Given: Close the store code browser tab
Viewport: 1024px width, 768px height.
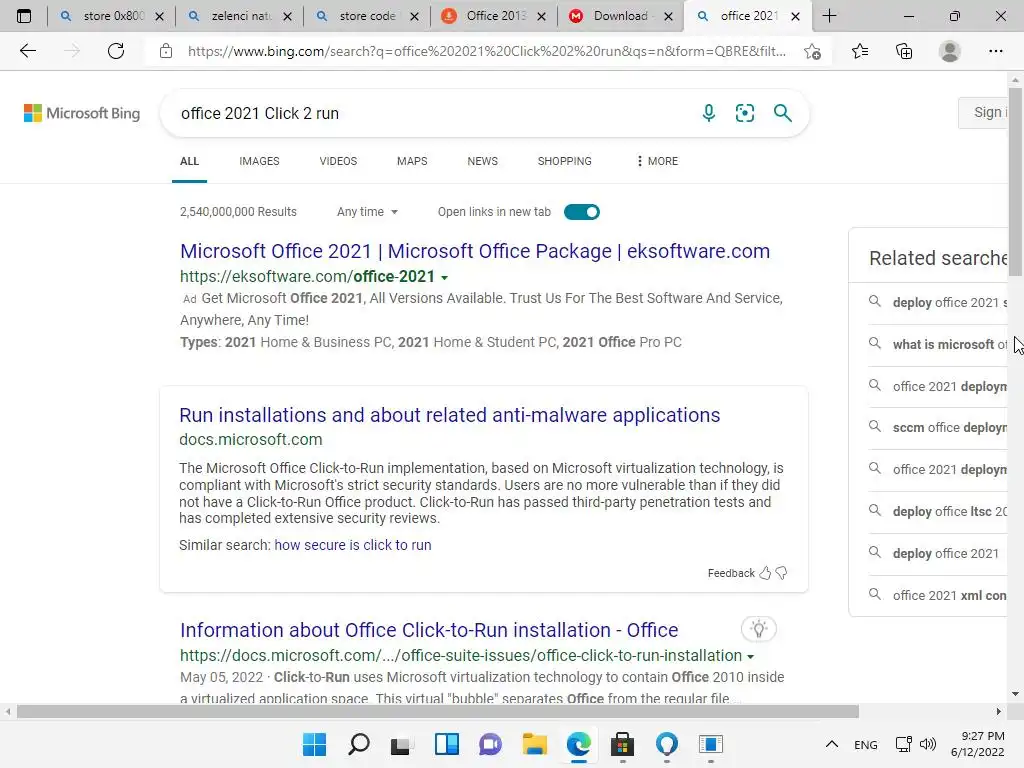Looking at the screenshot, I should pyautogui.click(x=414, y=16).
